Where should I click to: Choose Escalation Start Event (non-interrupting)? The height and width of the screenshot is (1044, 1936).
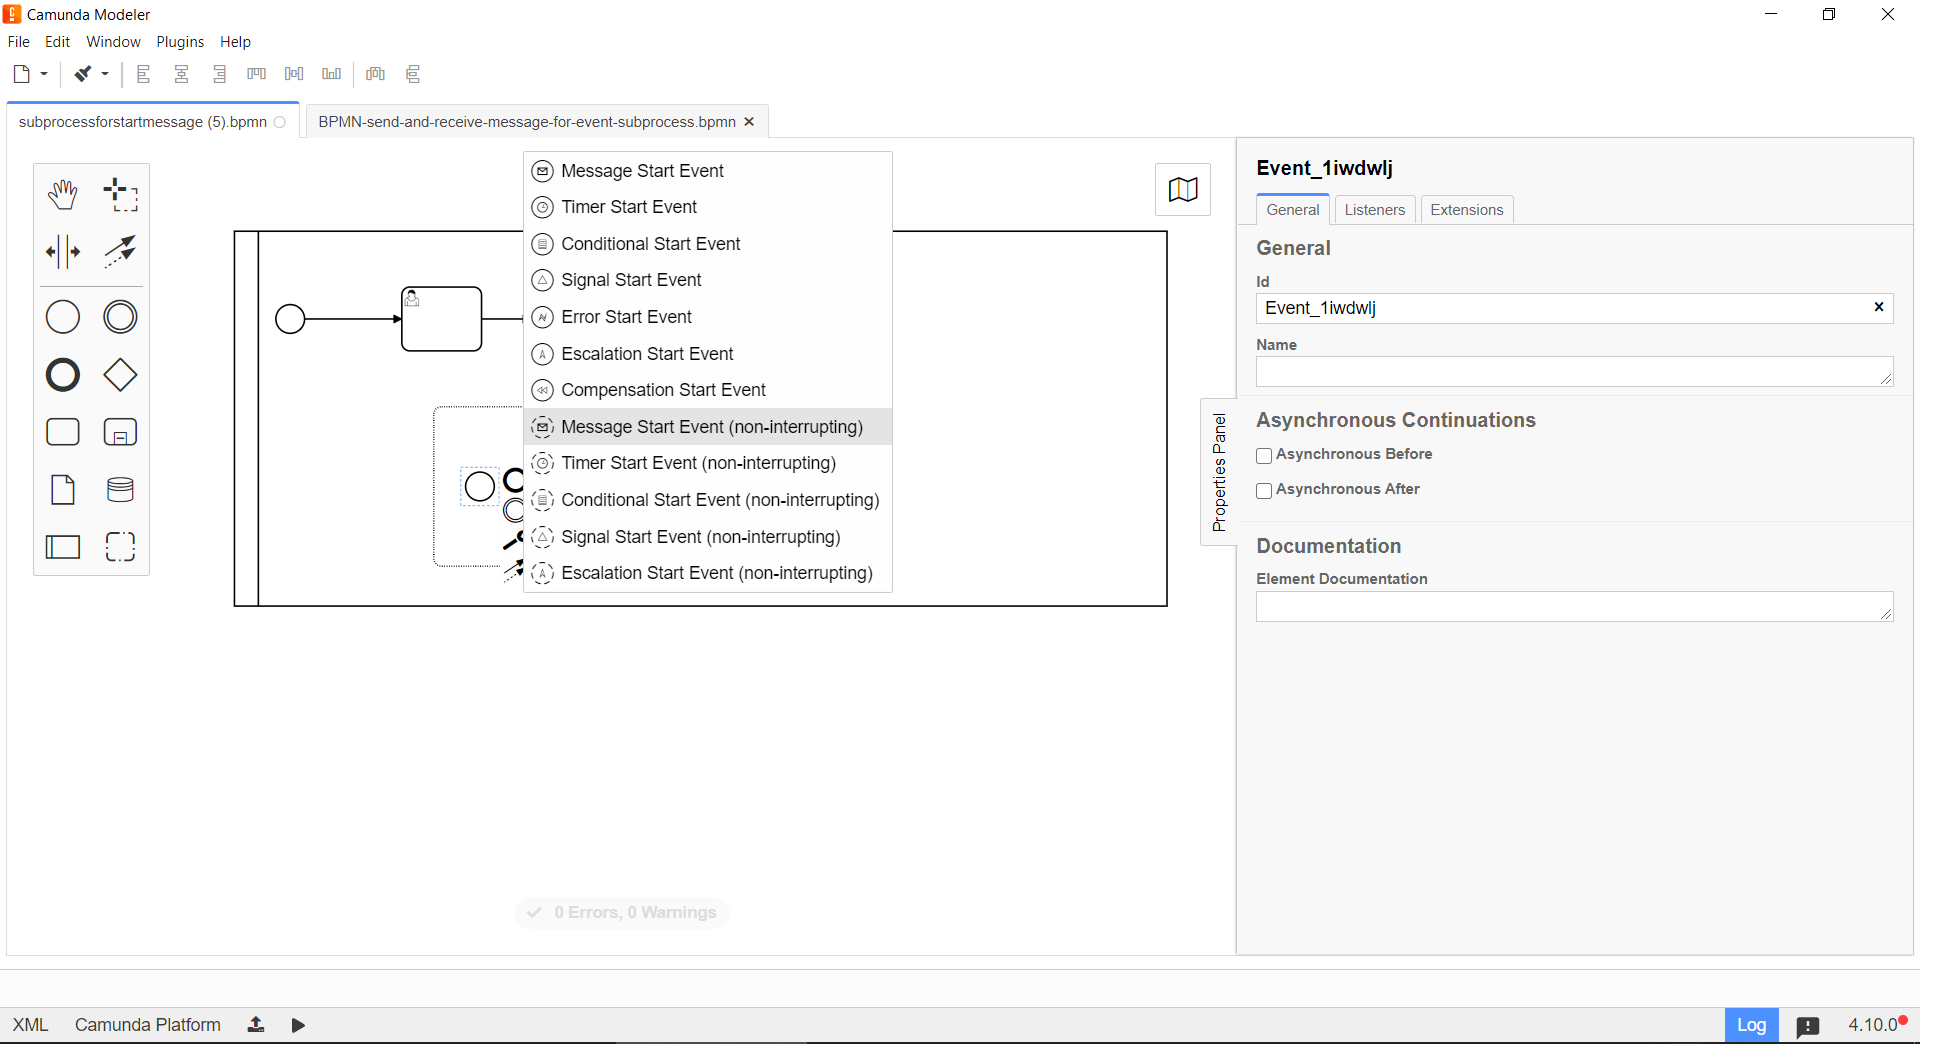click(708, 573)
